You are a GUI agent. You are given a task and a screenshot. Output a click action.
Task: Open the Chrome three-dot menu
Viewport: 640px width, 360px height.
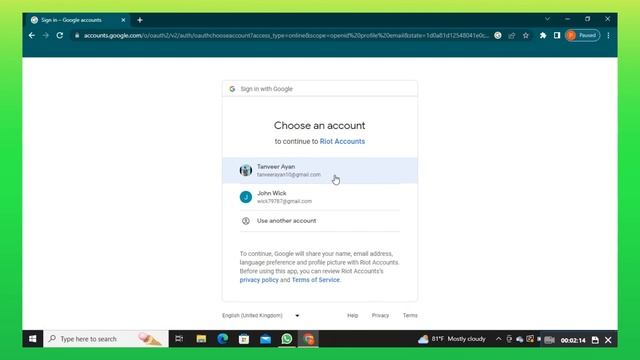click(608, 36)
